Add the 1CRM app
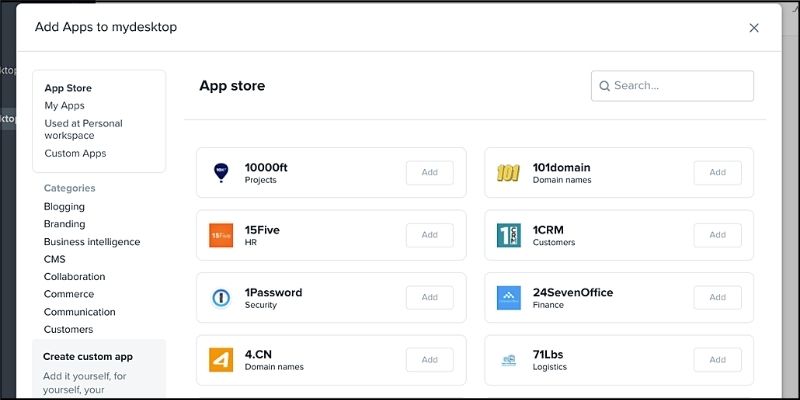Screen dimensions: 800x400 (x=717, y=235)
